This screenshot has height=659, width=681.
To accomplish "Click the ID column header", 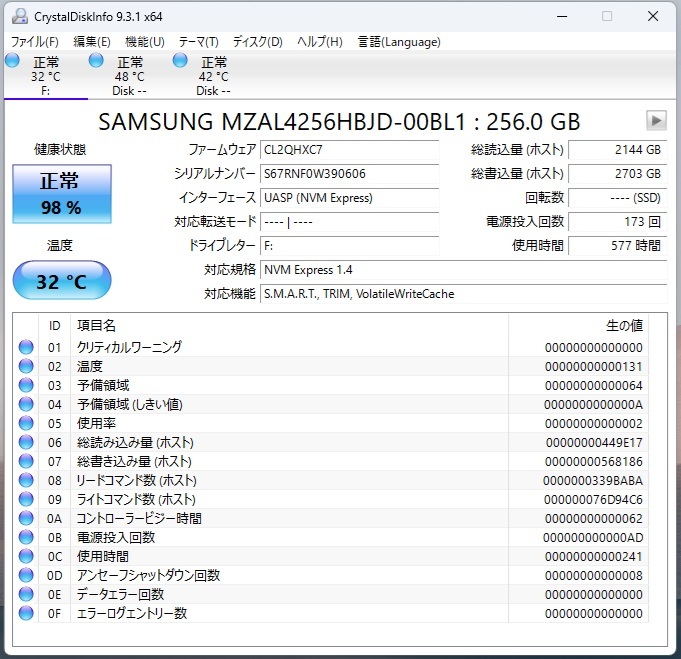I will [x=55, y=325].
